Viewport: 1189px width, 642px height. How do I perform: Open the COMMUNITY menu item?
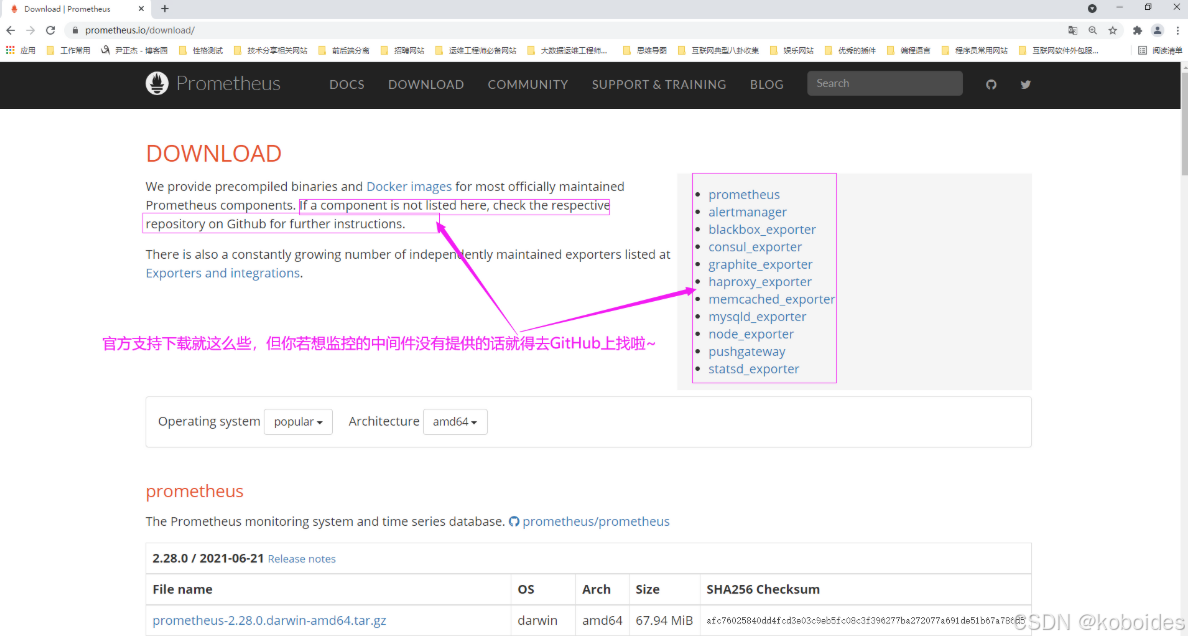coord(528,85)
